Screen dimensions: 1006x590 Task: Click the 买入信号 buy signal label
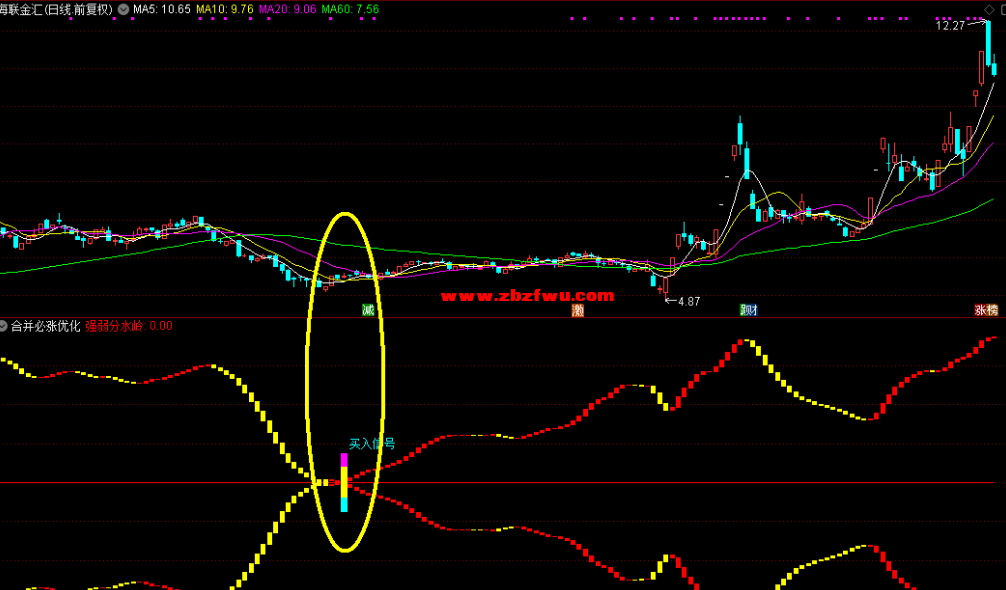pos(372,444)
